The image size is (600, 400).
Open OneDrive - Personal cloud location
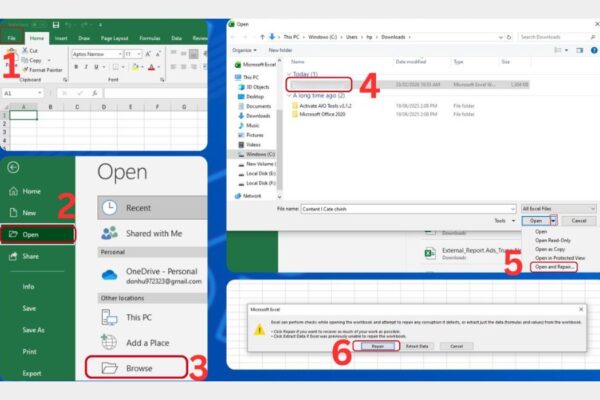[x=109, y=273]
